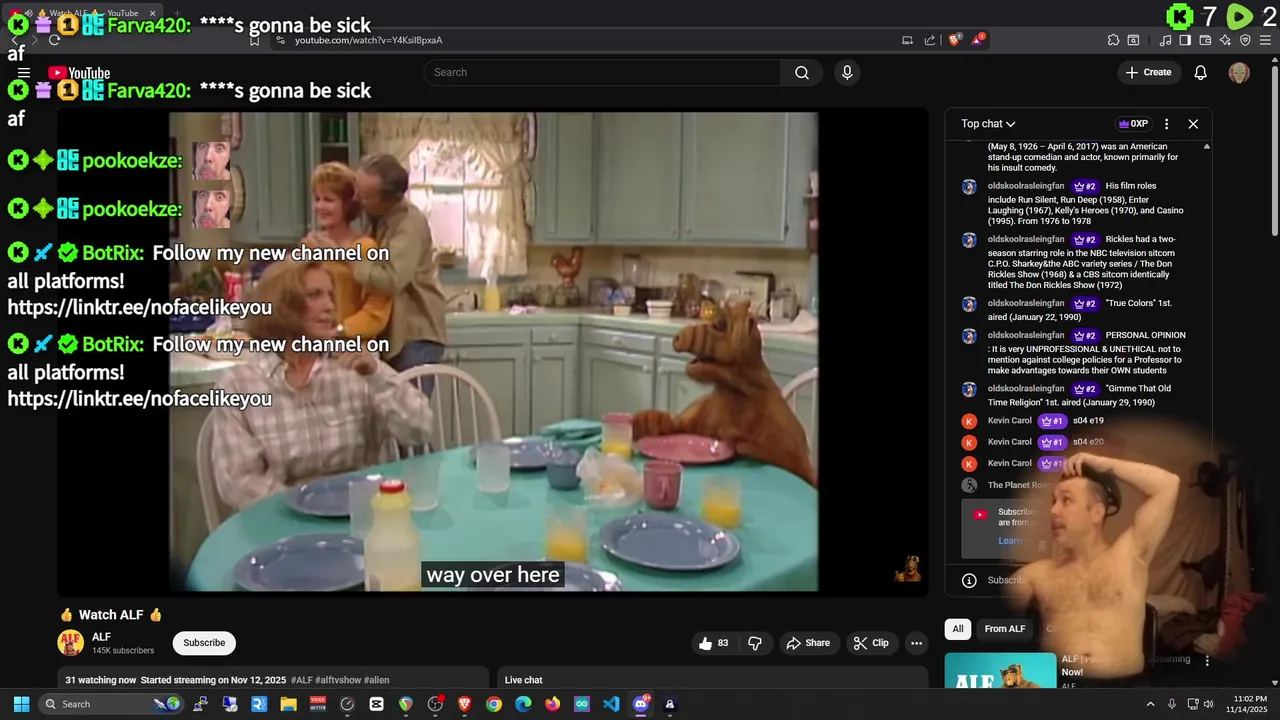Click the YouTube logo to go home

click(78, 73)
